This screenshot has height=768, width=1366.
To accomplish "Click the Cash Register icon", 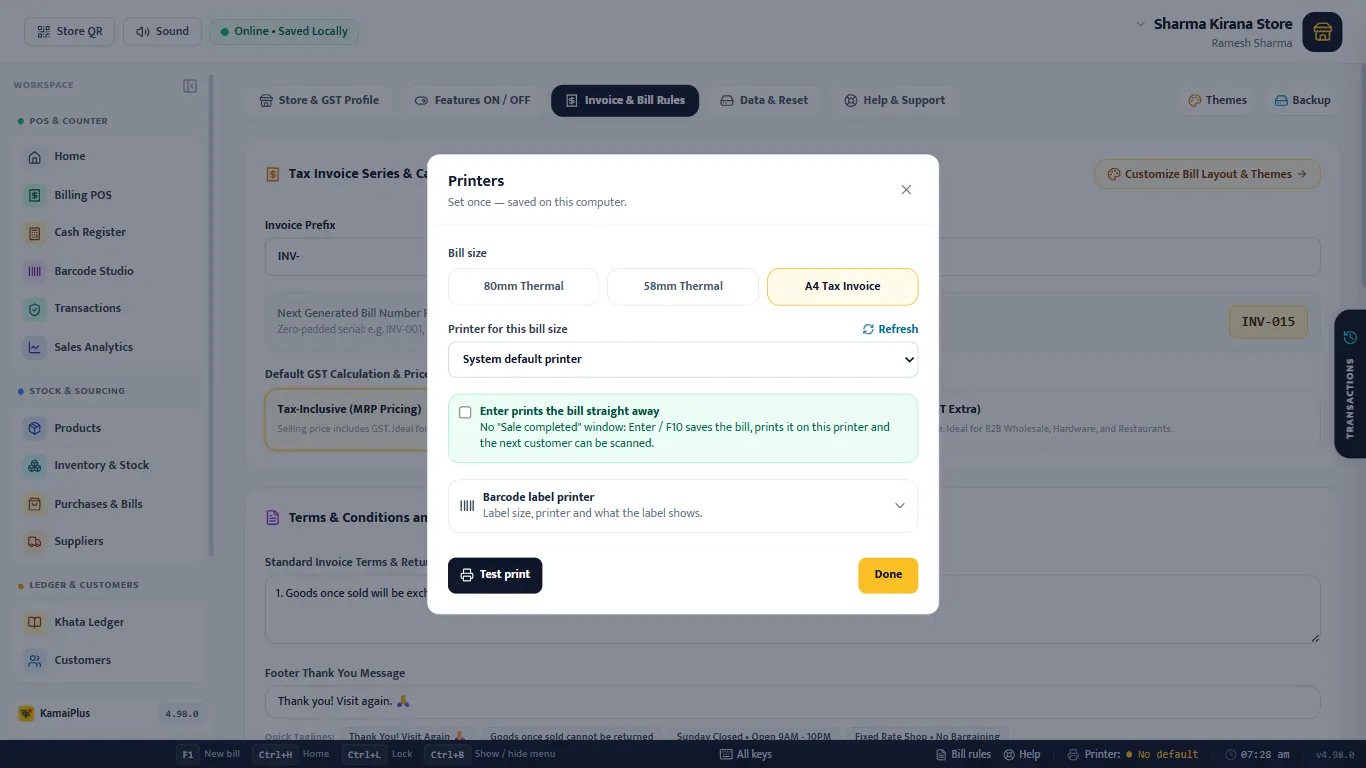I will pos(35,233).
